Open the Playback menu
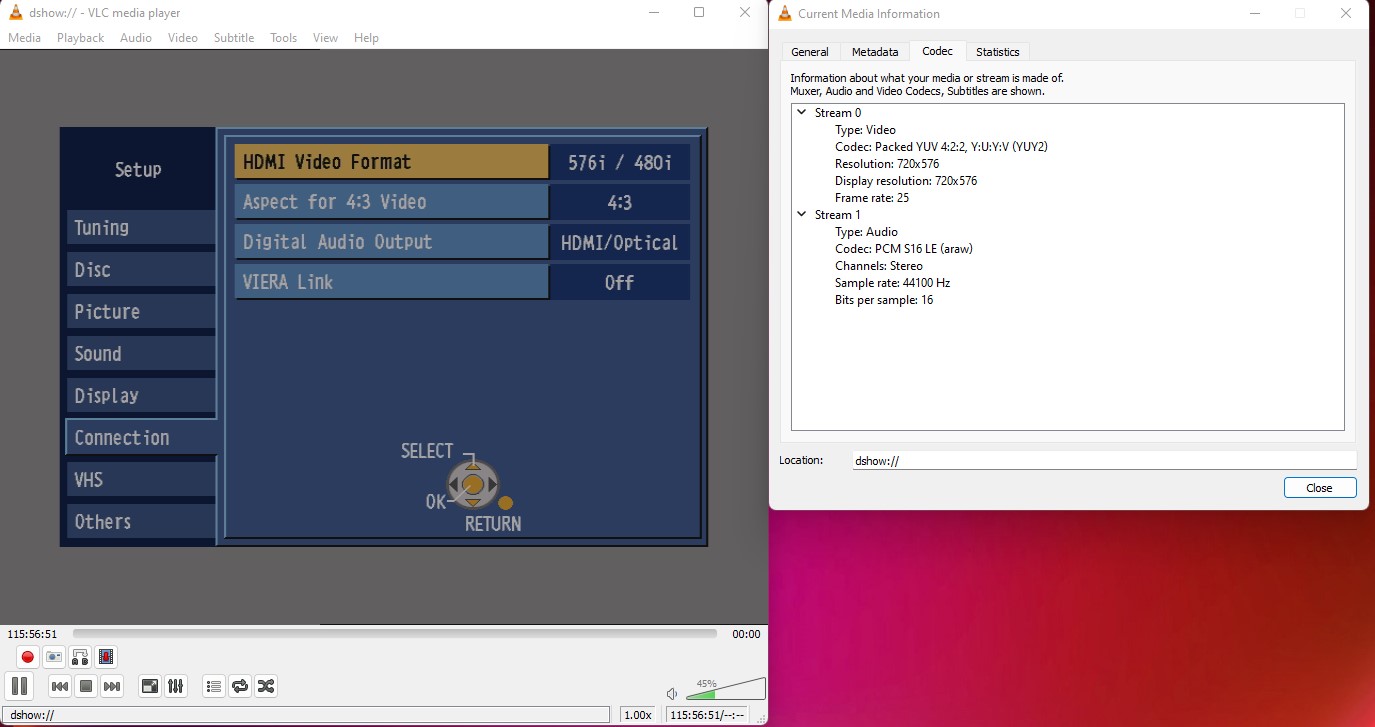 click(x=80, y=38)
